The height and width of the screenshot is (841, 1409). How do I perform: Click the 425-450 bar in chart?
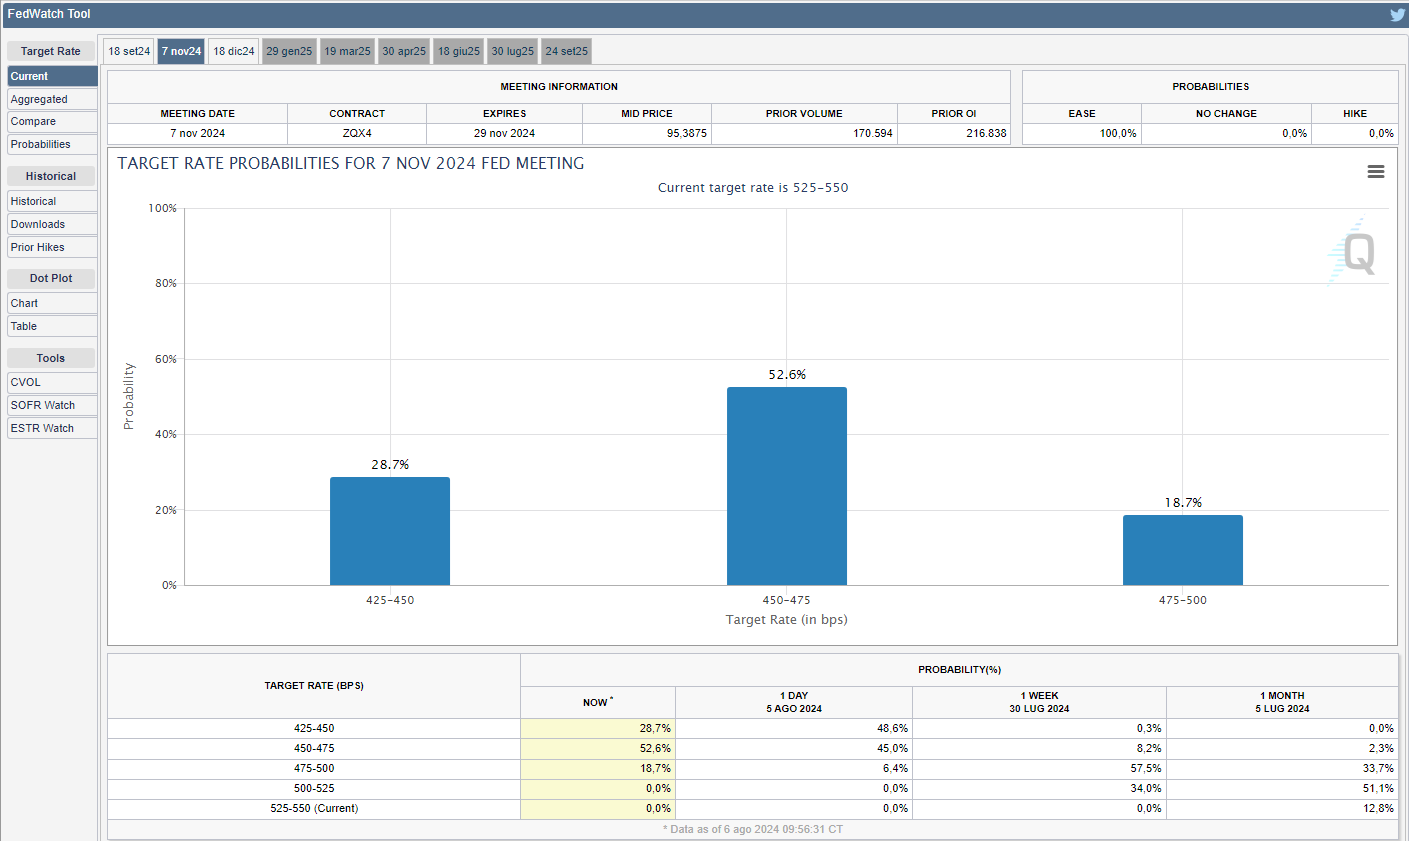pos(390,531)
